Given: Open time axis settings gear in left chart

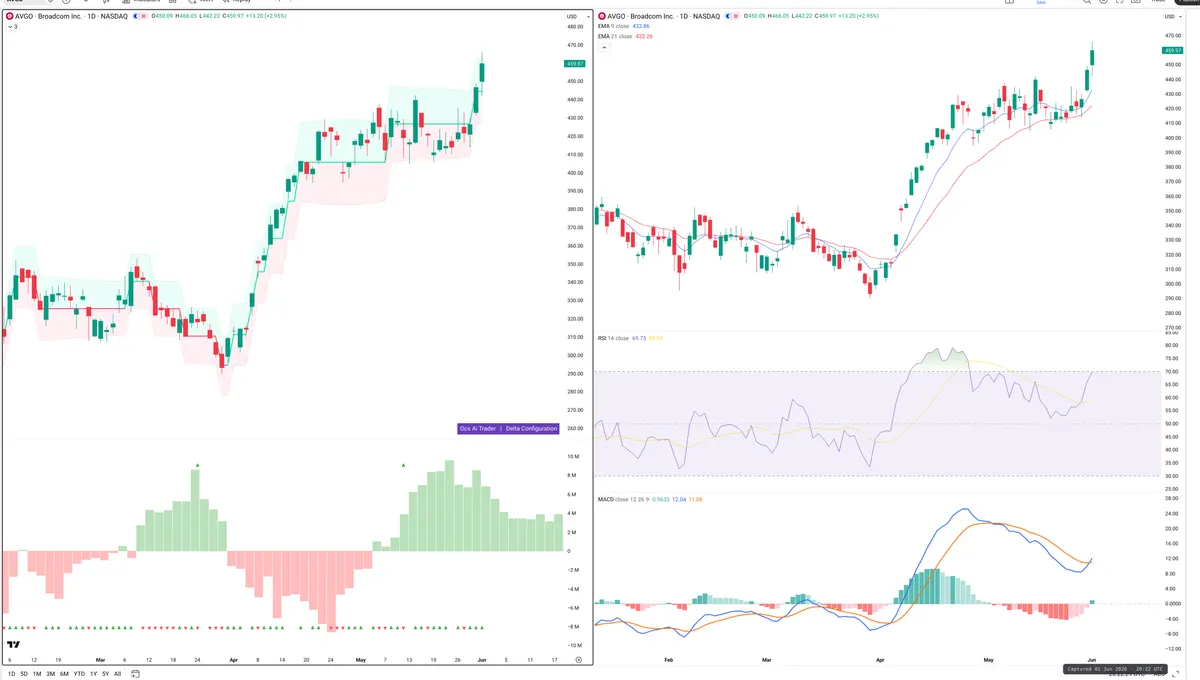Looking at the screenshot, I should [x=578, y=660].
